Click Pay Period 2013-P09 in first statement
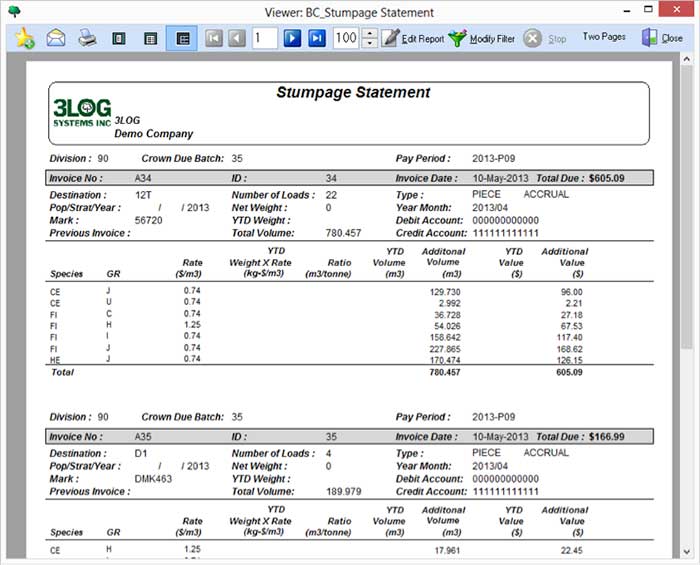700x565 pixels. tap(493, 158)
